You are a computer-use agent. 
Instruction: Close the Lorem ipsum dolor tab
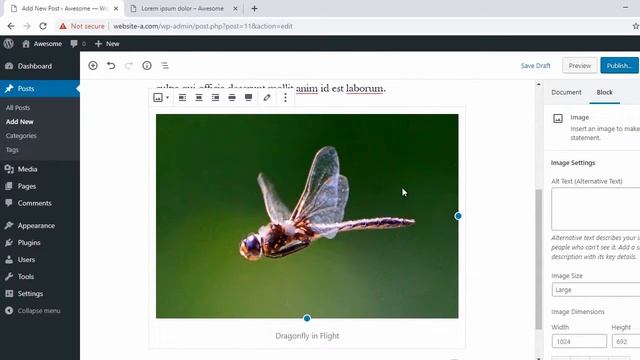click(235, 9)
